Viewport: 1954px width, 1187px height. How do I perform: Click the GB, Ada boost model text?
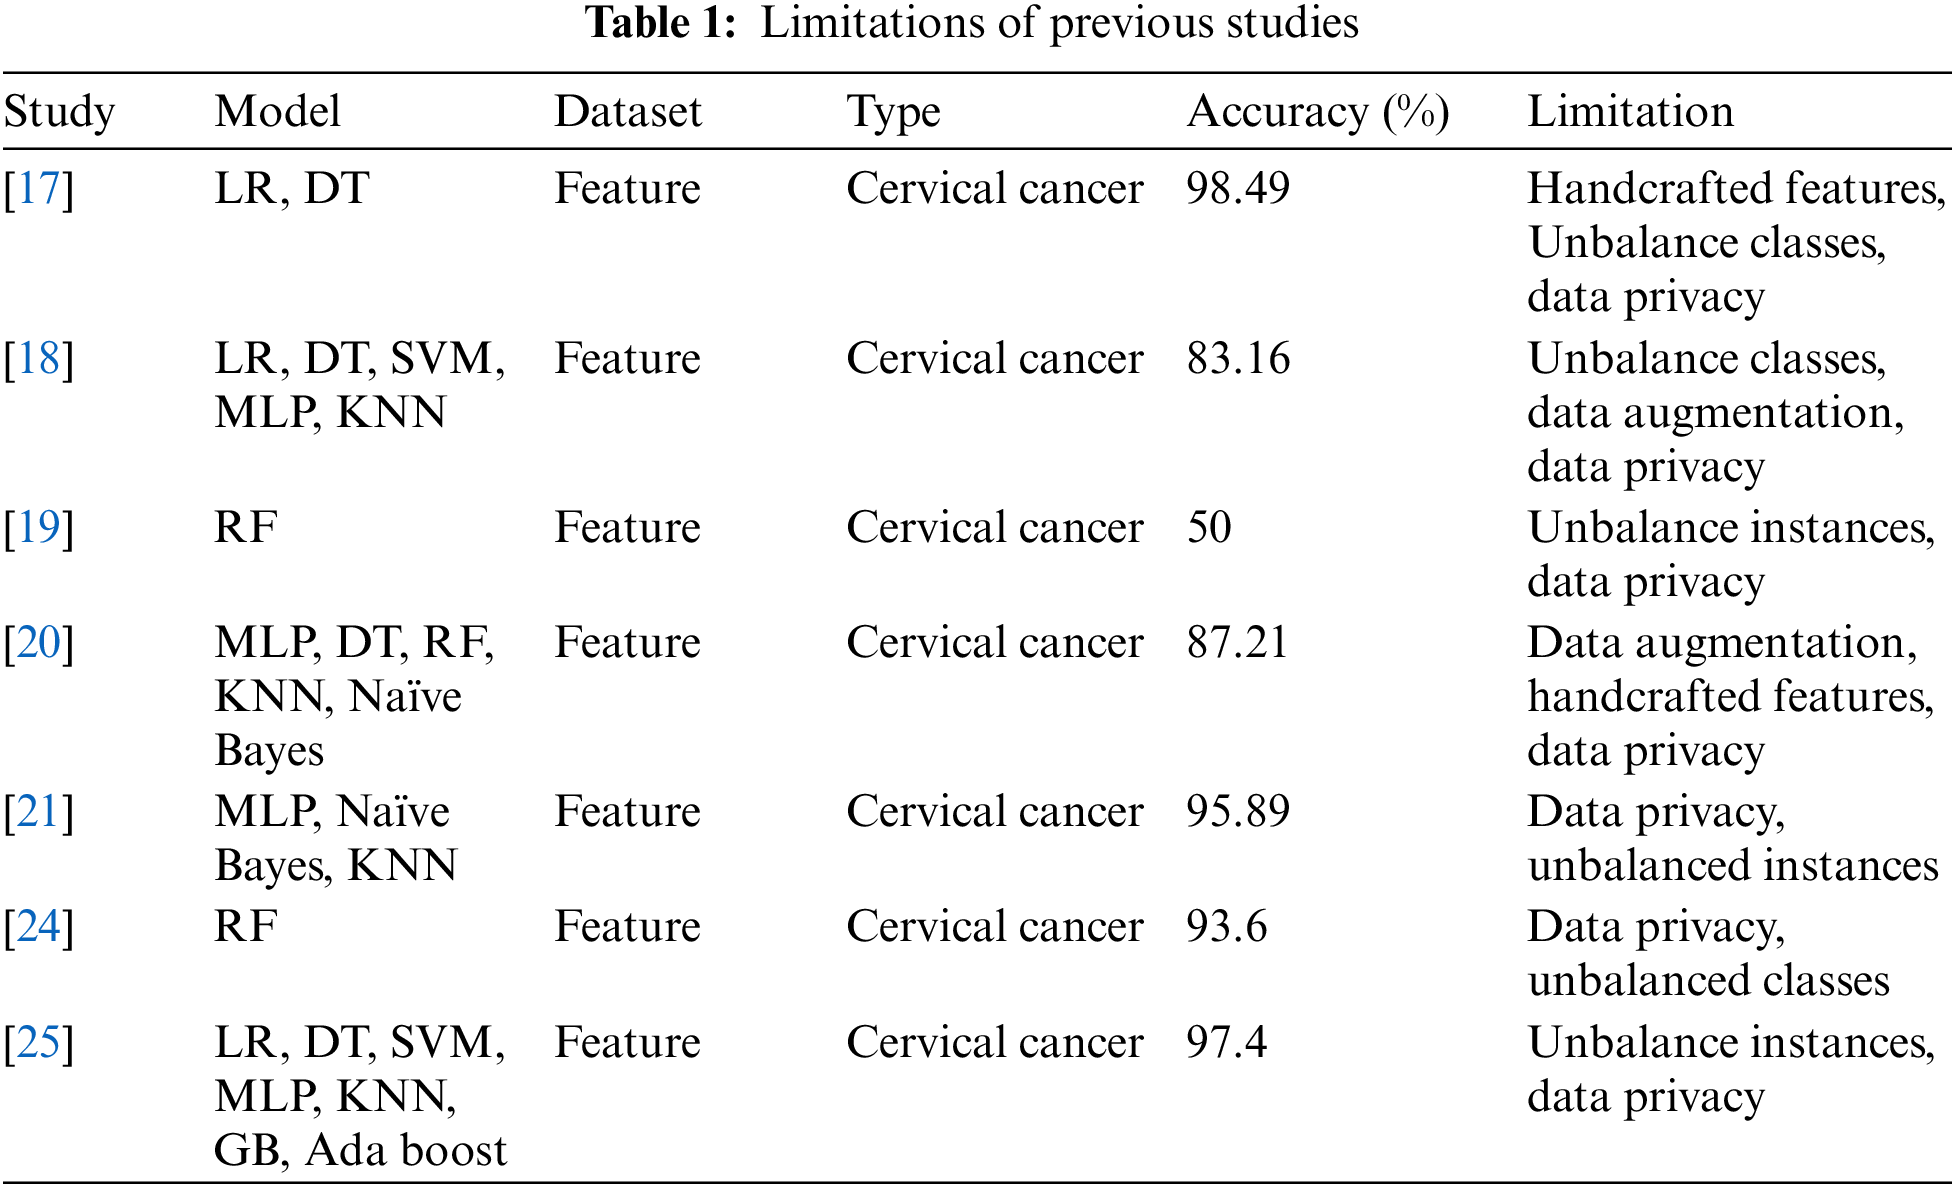tap(360, 1151)
